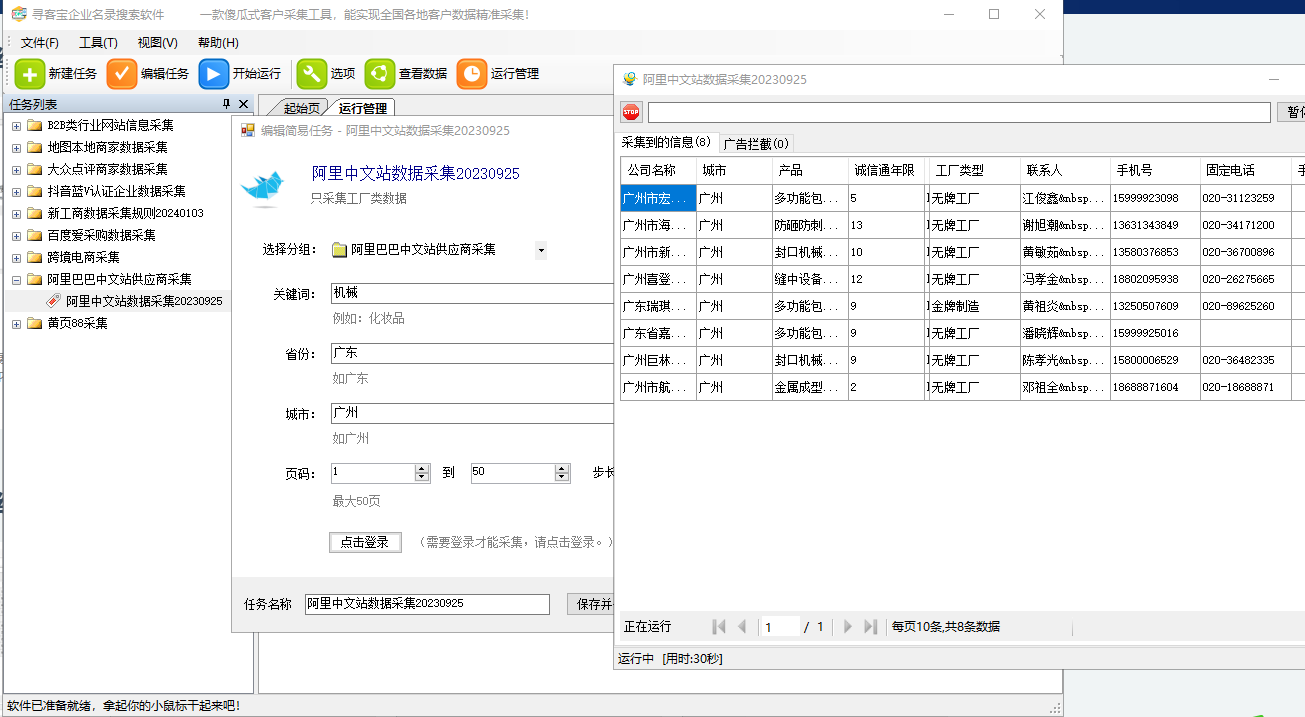
Task: Click the 阿里中文站数据采集 window title icon
Action: [x=630, y=79]
